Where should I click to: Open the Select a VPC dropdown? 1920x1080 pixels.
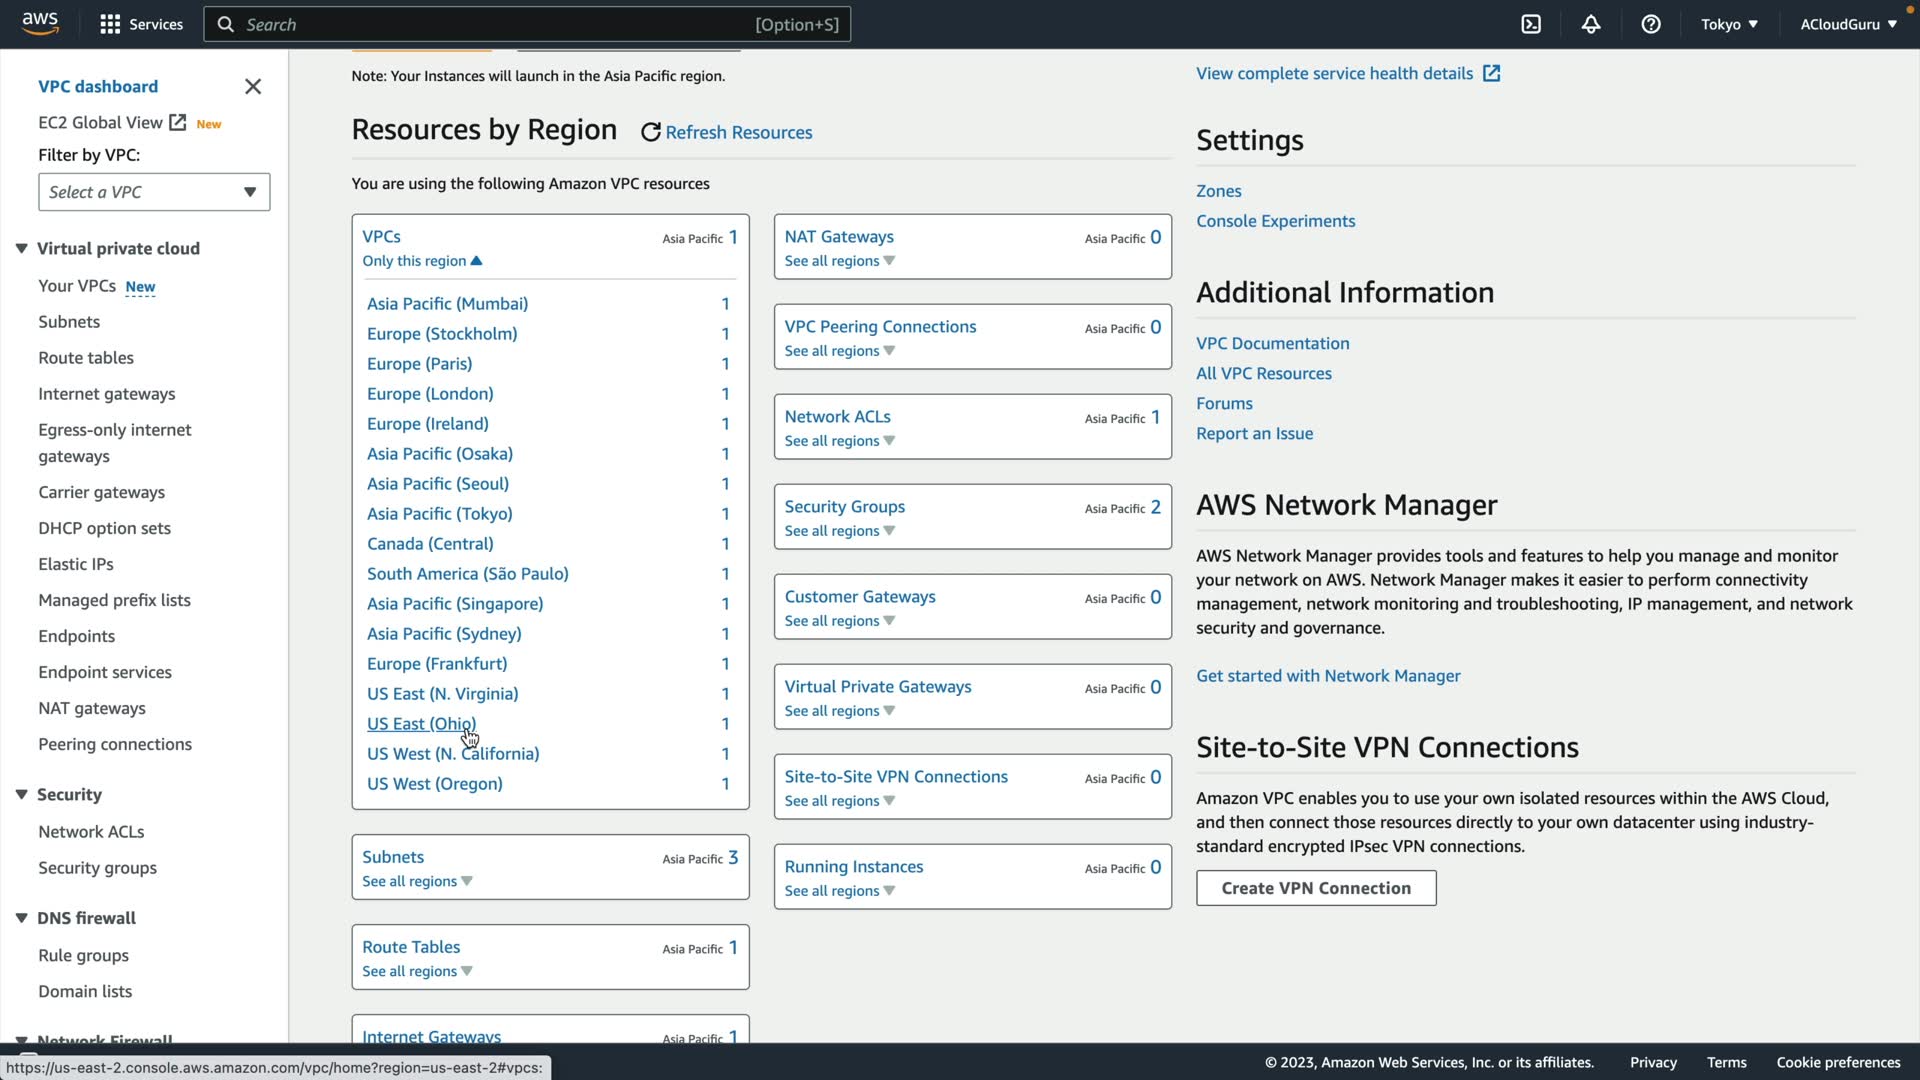[154, 192]
